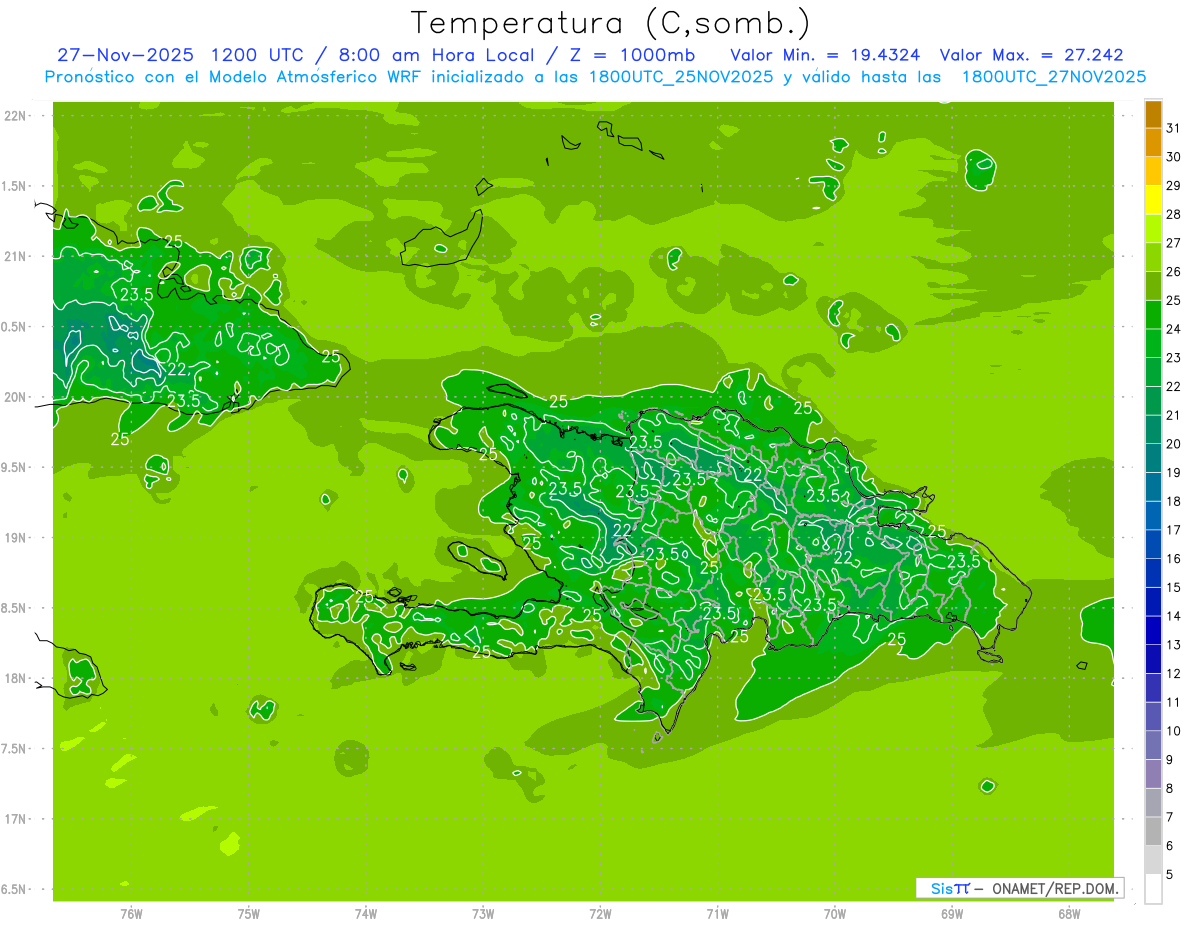Screen dimensions: 1200x927
Task: Click the 'Valor Min. = 19.4324' text
Action: click(x=825, y=55)
